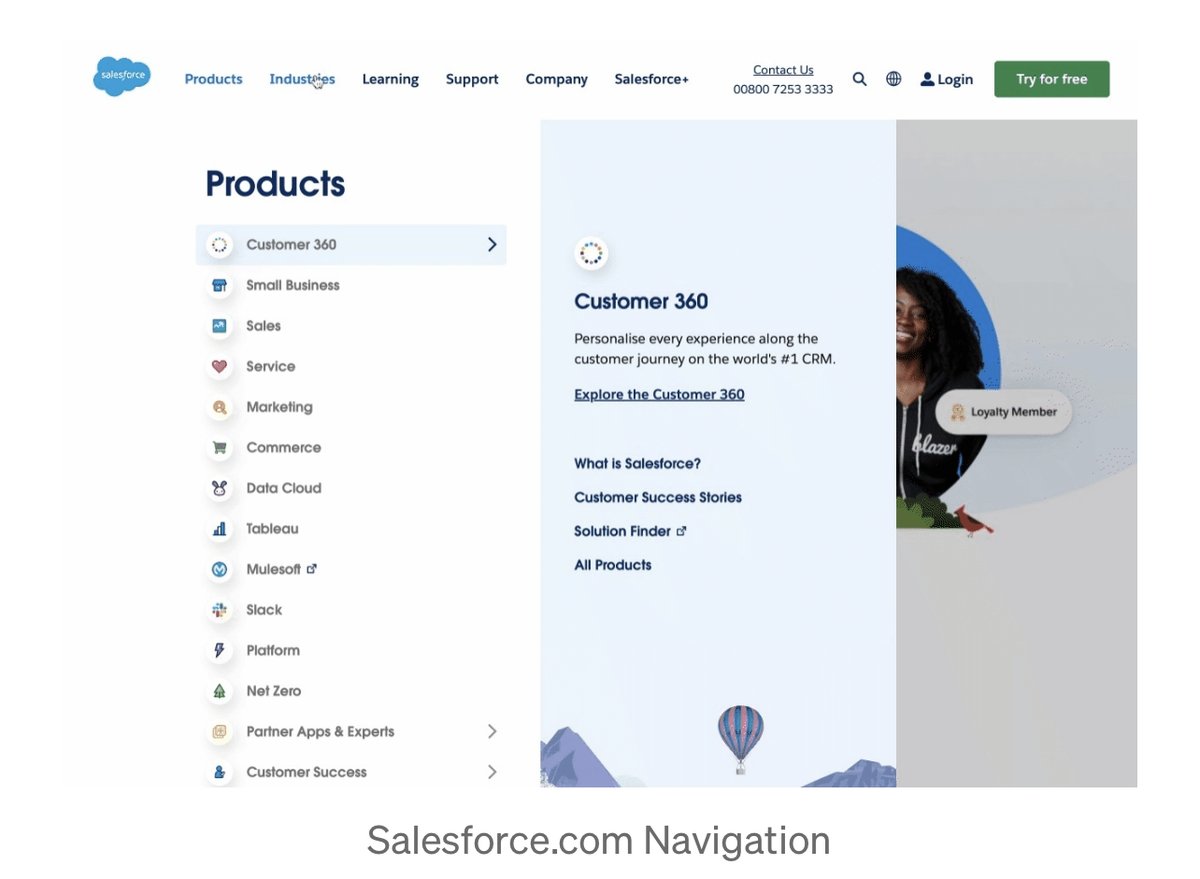
Task: Click the globe language icon
Action: [x=894, y=79]
